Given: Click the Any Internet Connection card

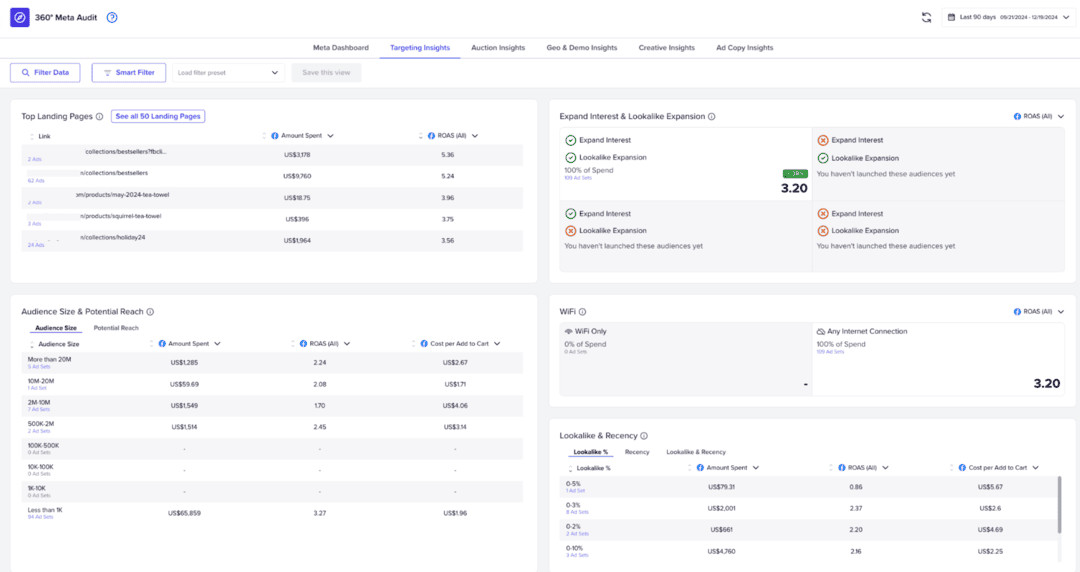Looking at the screenshot, I should (x=938, y=359).
